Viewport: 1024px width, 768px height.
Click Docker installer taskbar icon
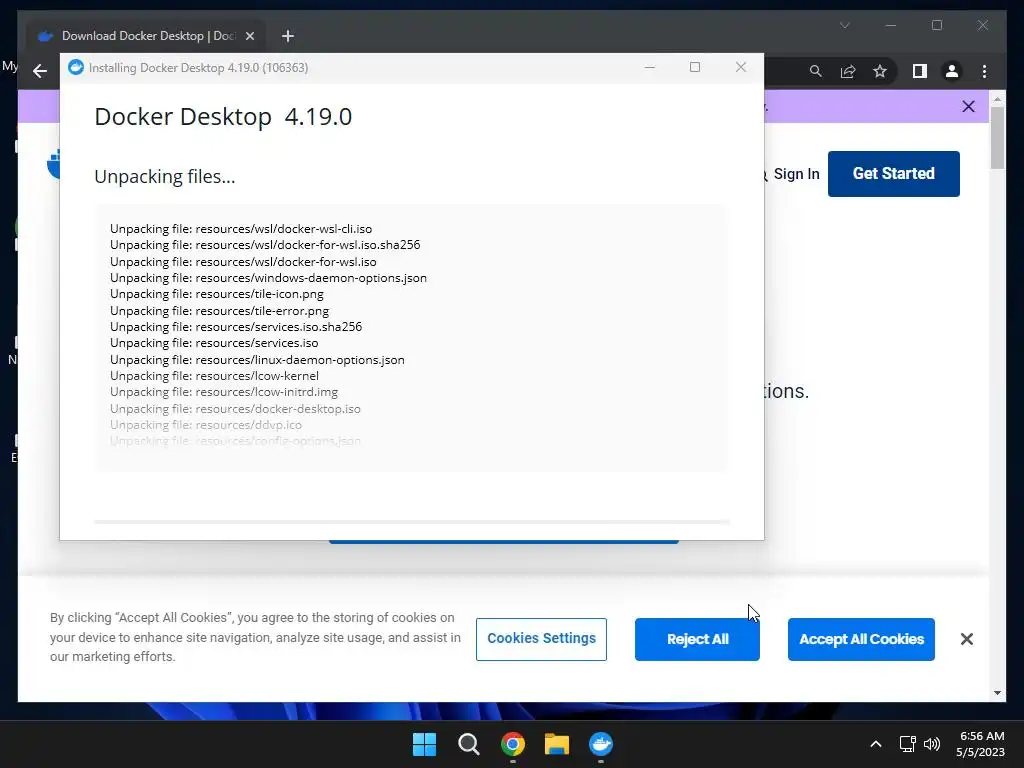601,744
